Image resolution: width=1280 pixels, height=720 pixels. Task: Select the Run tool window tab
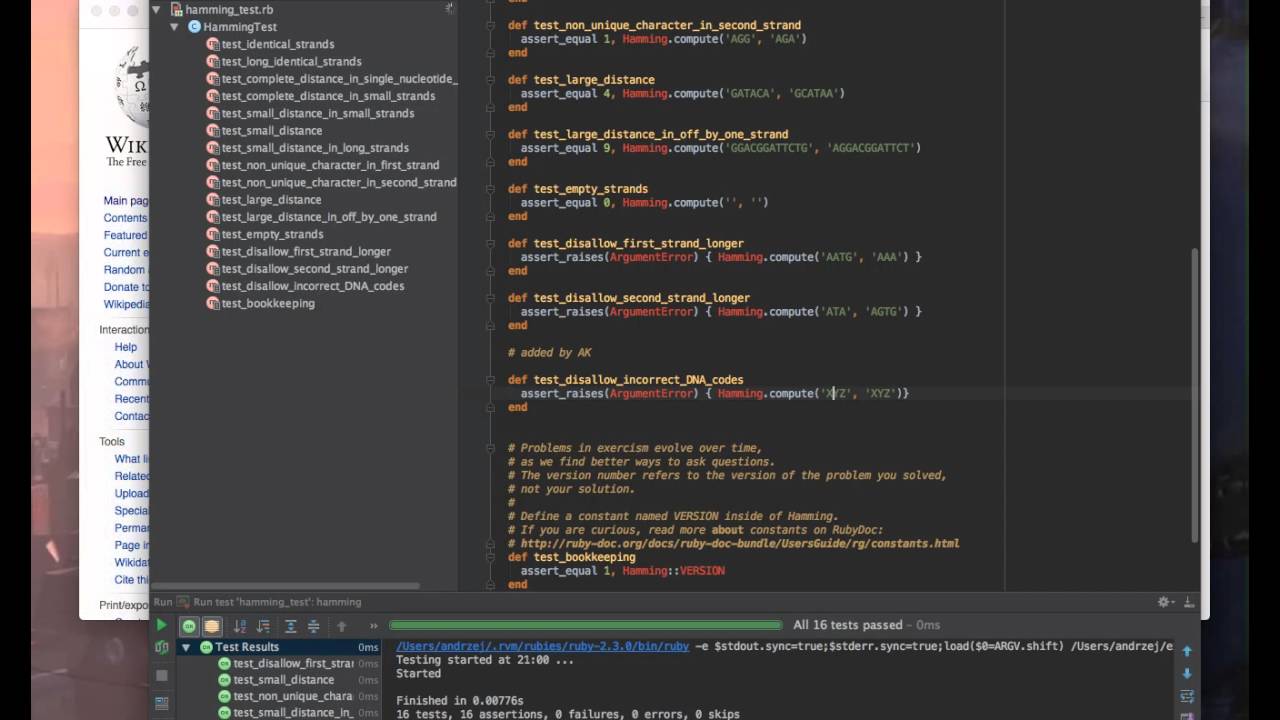(163, 602)
